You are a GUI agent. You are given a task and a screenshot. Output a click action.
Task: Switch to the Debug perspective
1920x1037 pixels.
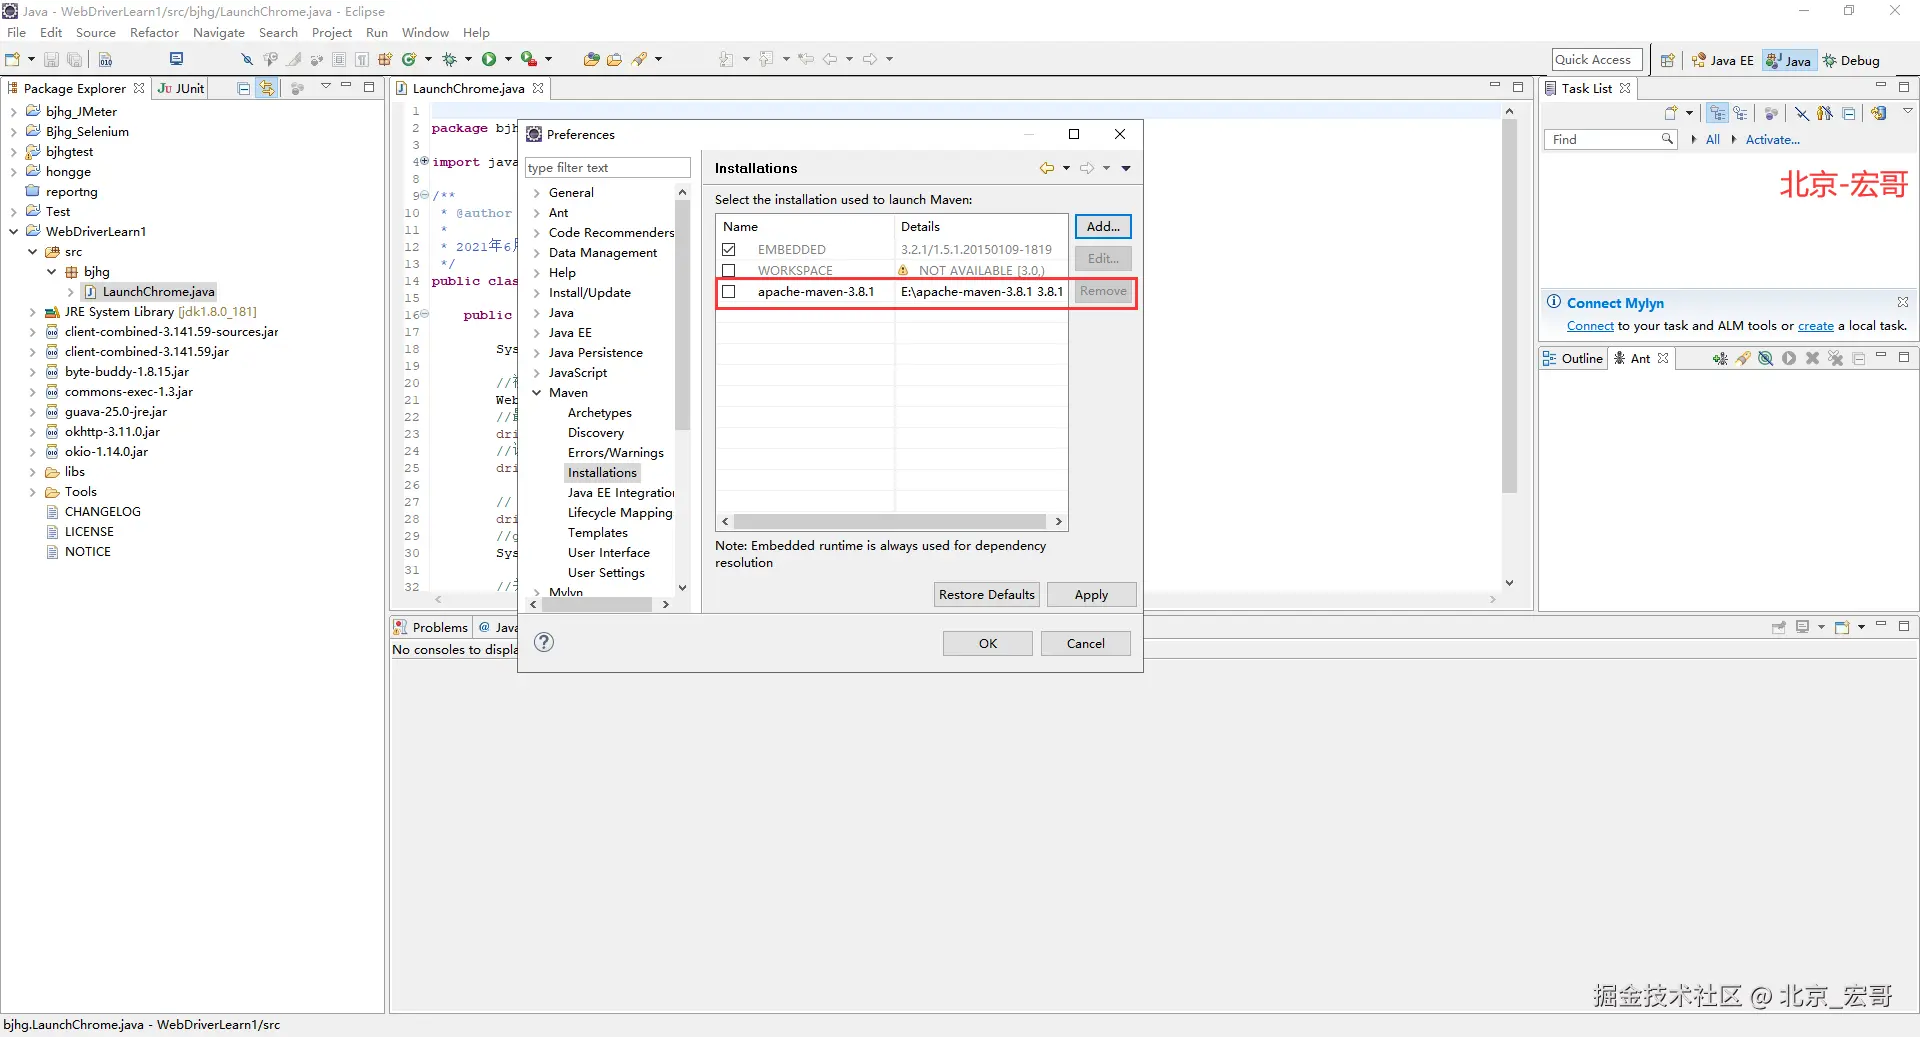1851,61
